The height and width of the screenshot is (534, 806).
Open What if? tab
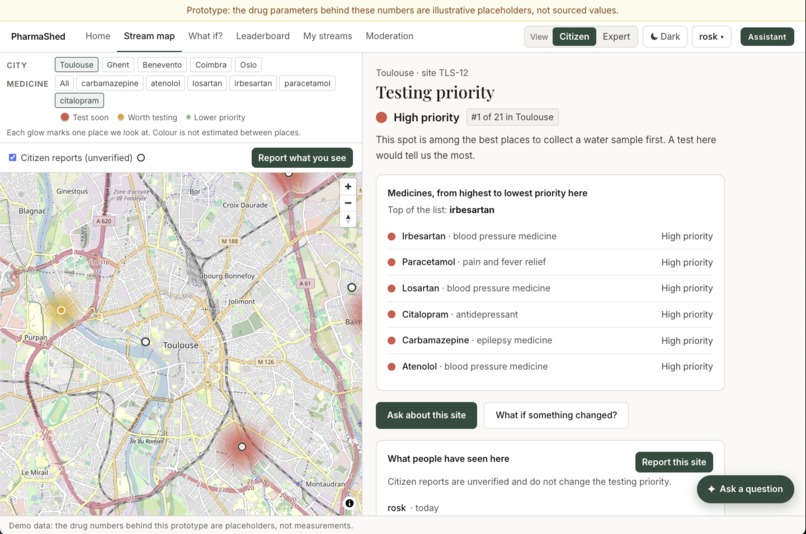tap(205, 36)
